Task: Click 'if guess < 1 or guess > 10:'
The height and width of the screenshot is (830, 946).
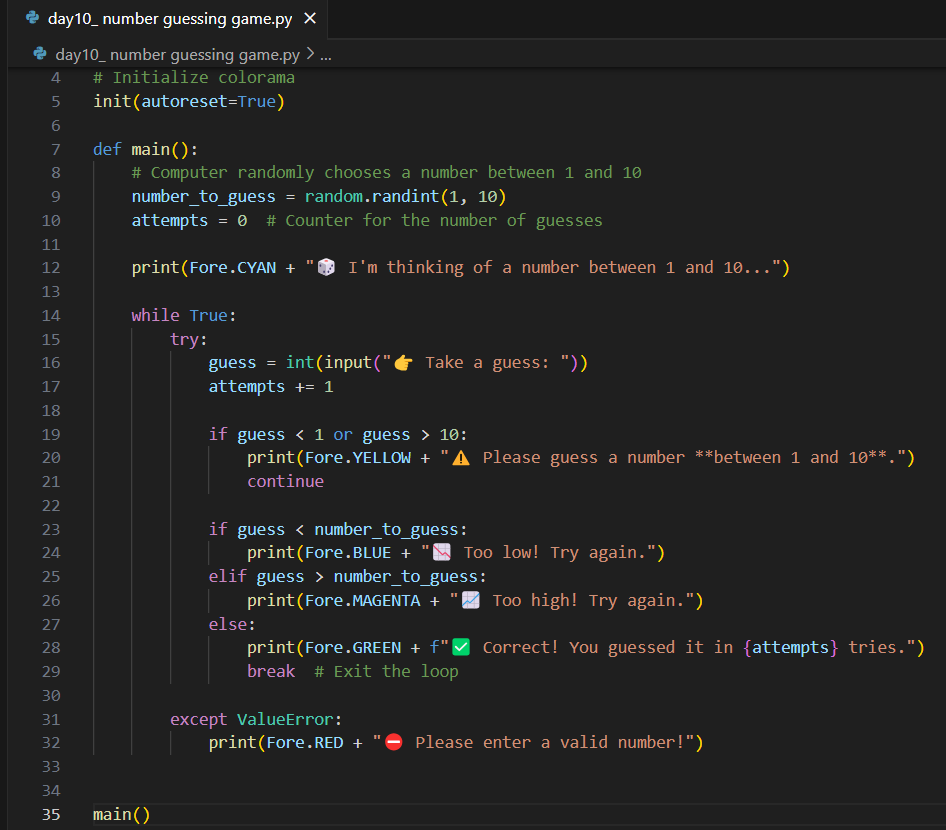Action: click(338, 434)
